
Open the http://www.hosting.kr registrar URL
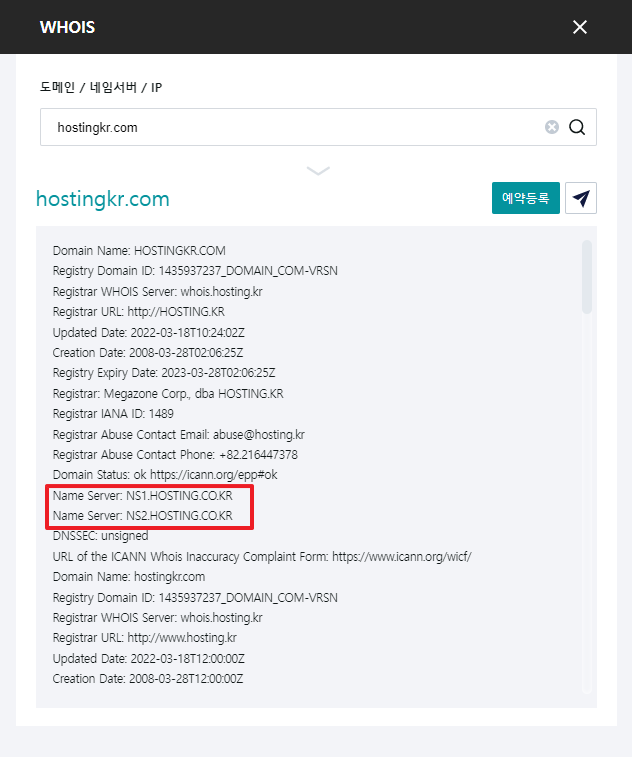181,638
